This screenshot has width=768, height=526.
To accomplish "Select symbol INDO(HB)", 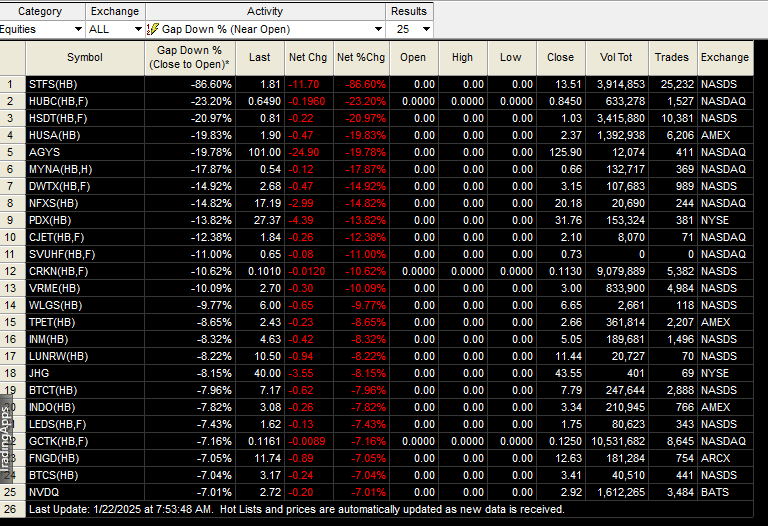I will tap(53, 407).
